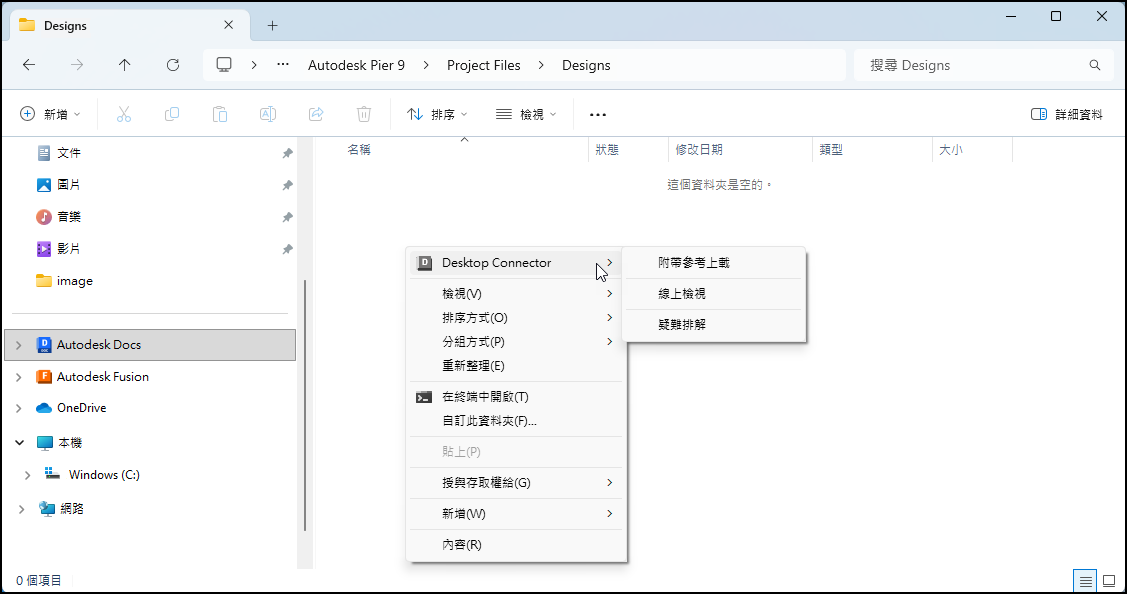This screenshot has width=1127, height=594.
Task: Choose 線上檢視 from submenu
Action: pyautogui.click(x=714, y=294)
